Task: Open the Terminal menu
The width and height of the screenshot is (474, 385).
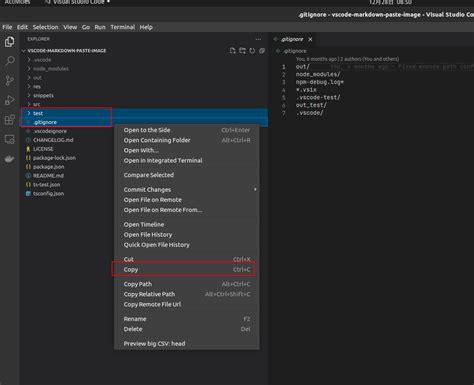Action: pos(123,27)
